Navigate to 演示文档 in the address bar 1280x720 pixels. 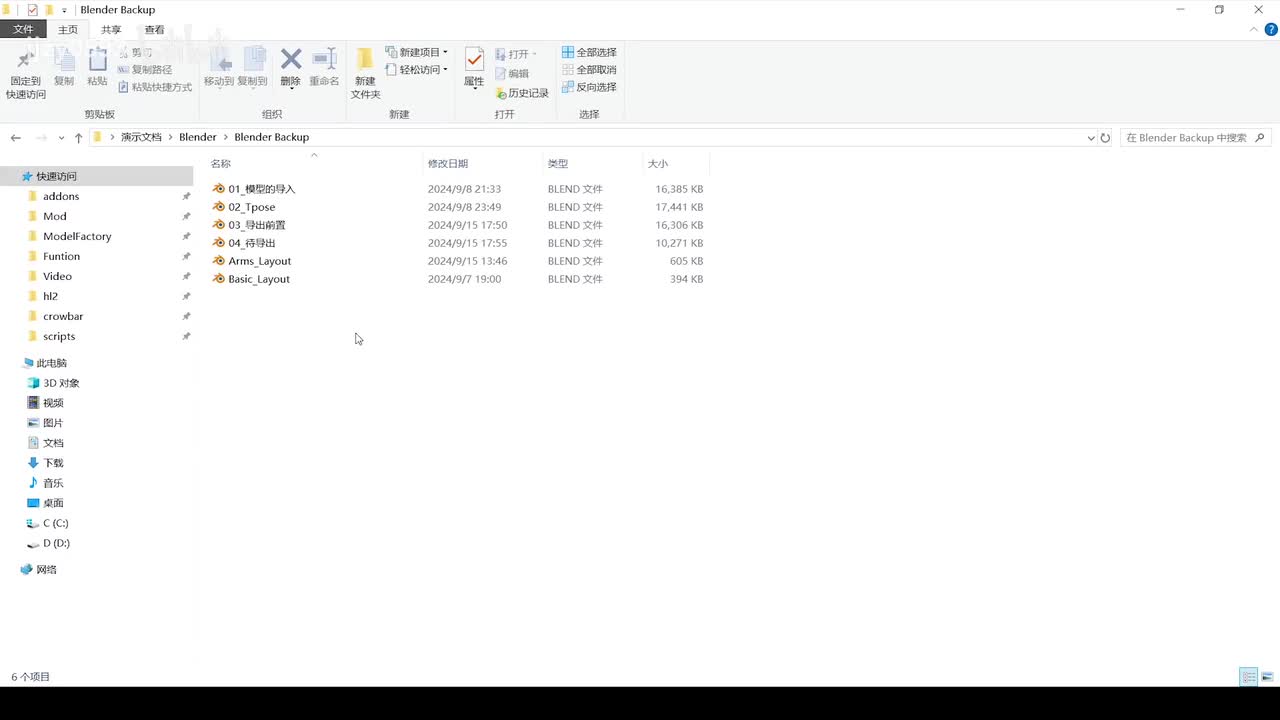[x=141, y=137]
